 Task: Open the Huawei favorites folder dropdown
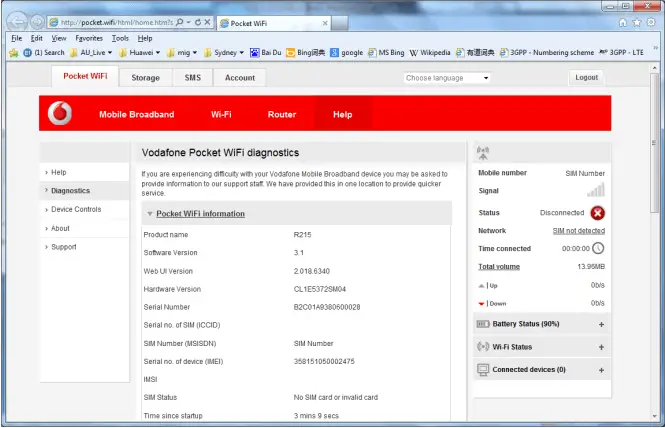140,53
